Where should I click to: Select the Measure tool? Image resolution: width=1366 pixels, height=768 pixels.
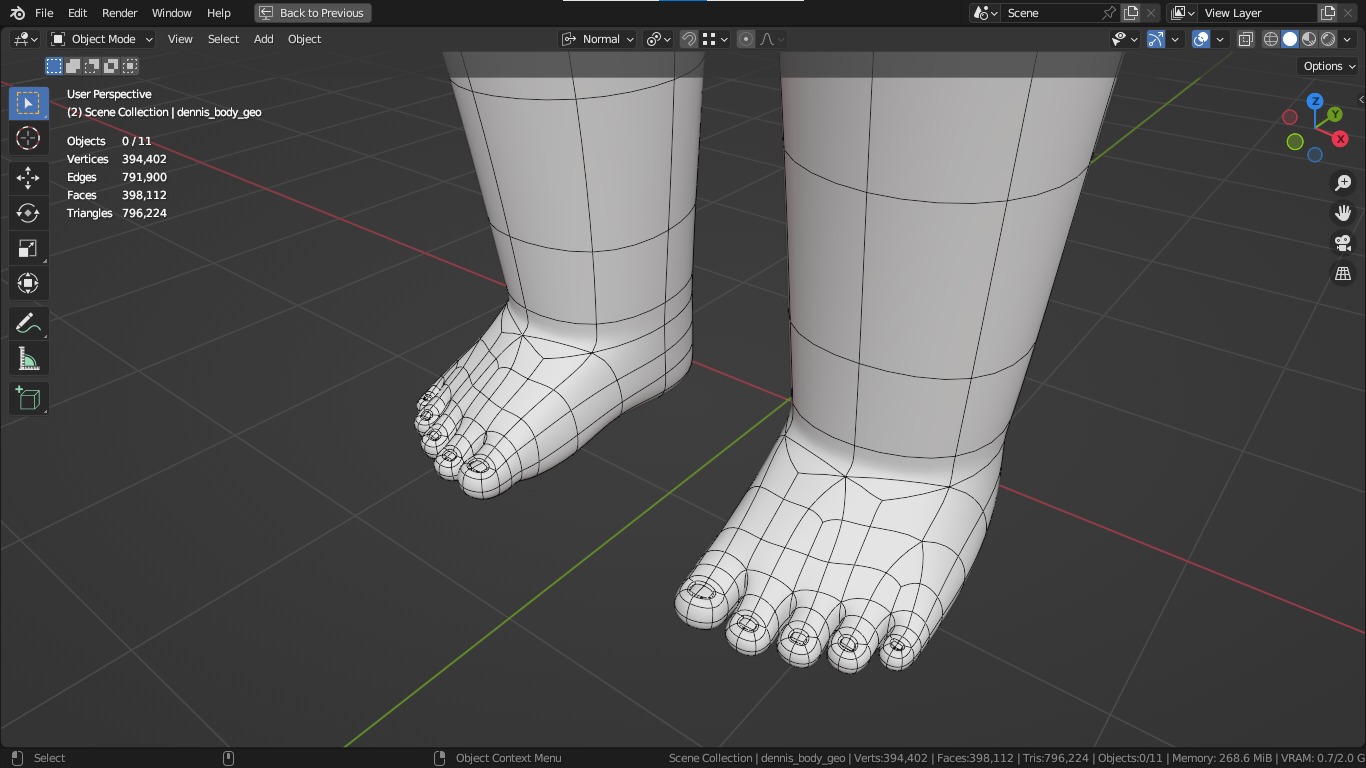[x=28, y=358]
